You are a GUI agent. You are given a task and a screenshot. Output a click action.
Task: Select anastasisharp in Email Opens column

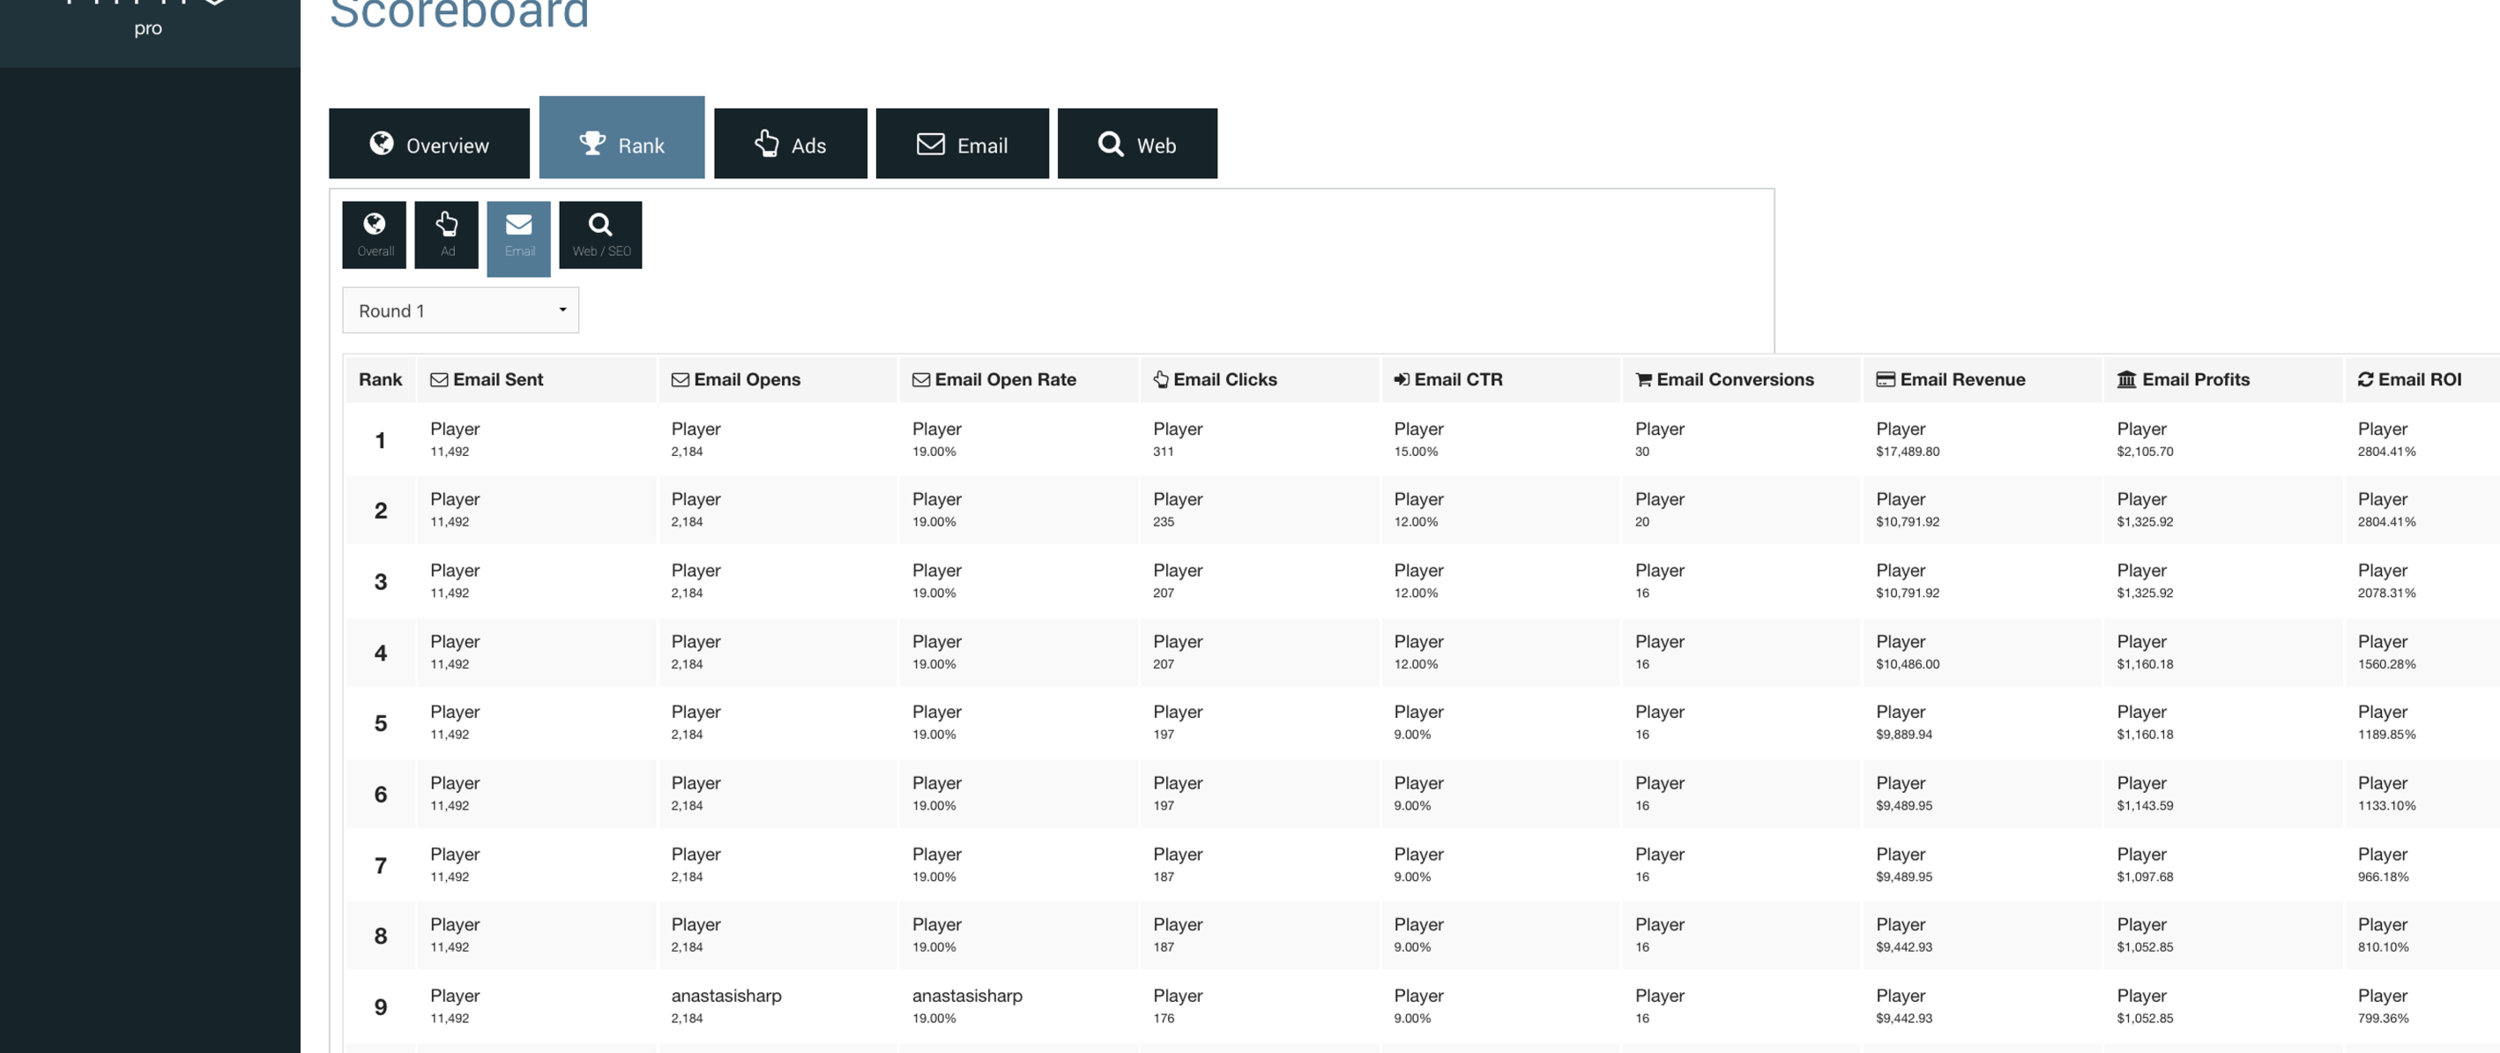726,996
